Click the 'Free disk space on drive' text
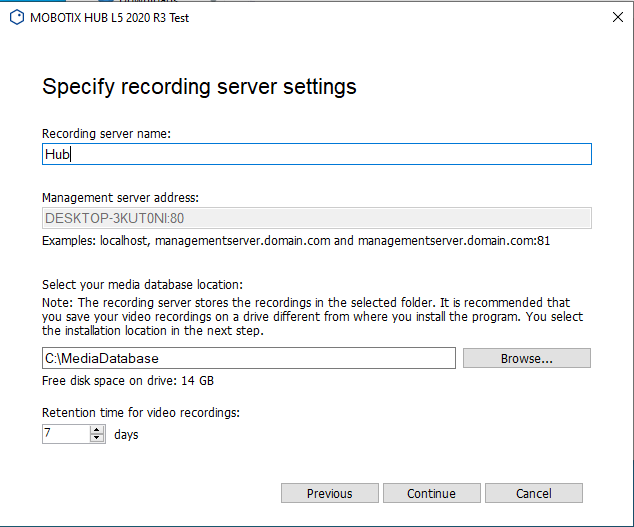The width and height of the screenshot is (634, 527). click(x=128, y=381)
